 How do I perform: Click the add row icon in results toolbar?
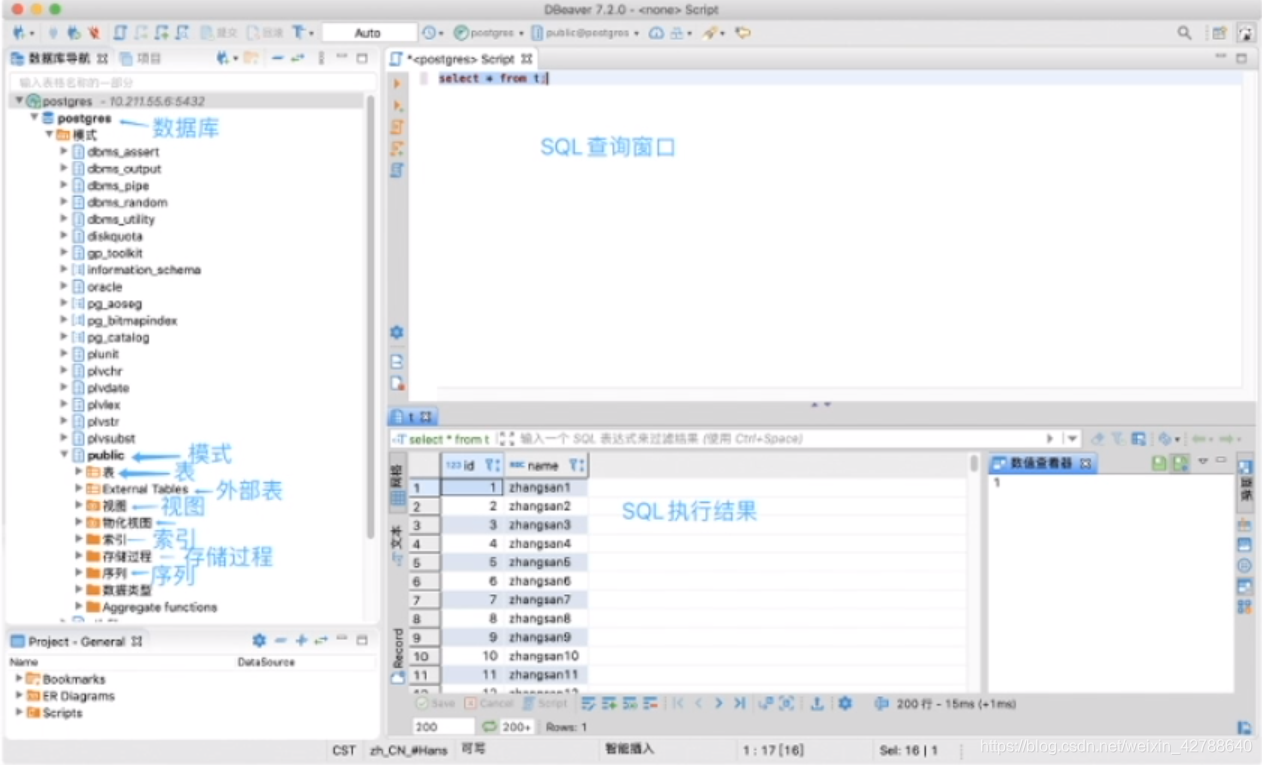coord(610,704)
